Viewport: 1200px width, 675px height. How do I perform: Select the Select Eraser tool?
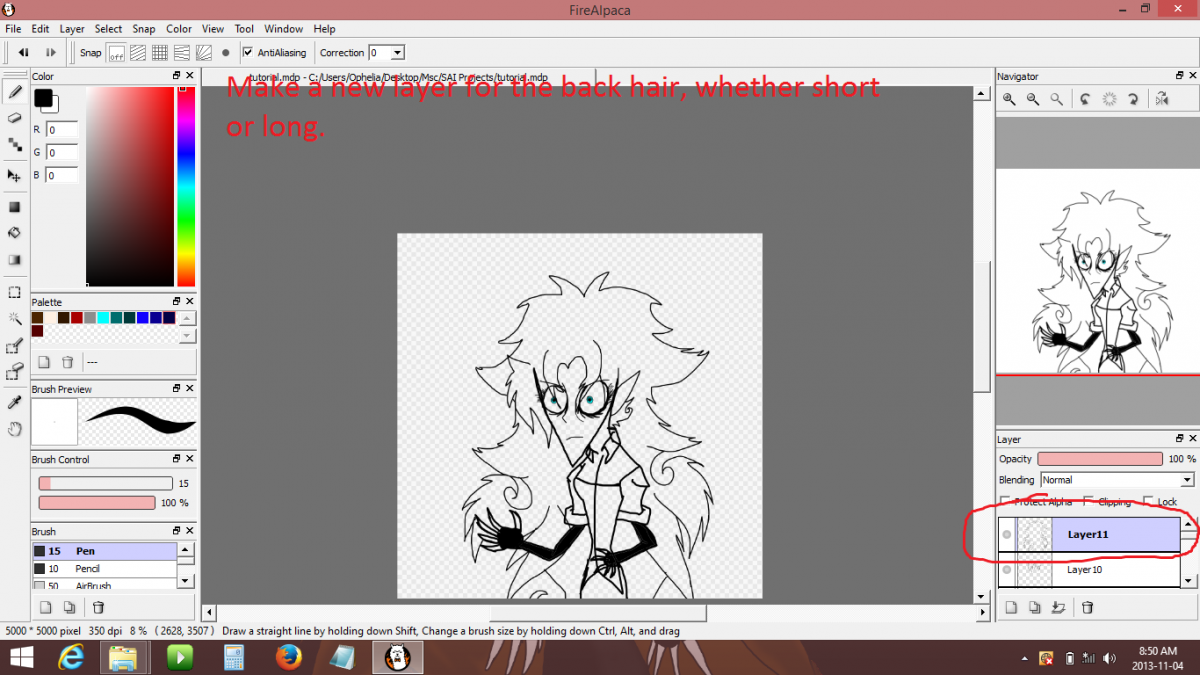point(15,373)
